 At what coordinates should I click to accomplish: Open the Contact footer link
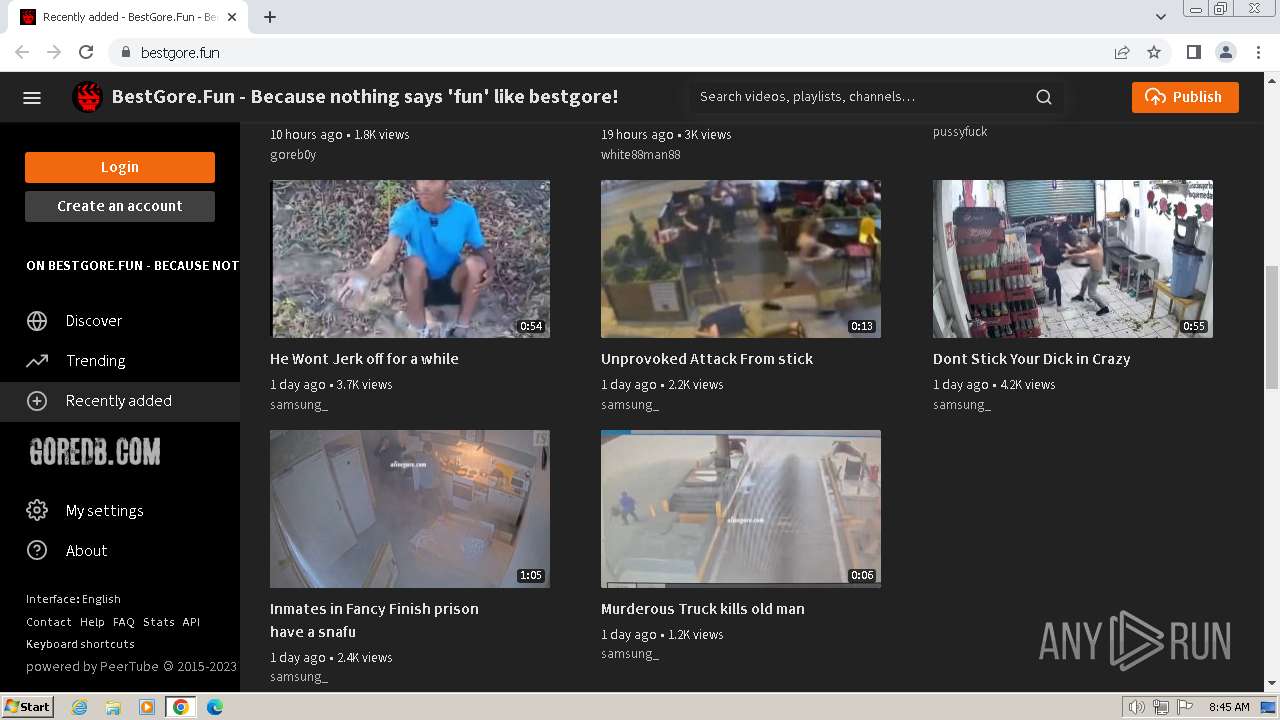point(48,622)
